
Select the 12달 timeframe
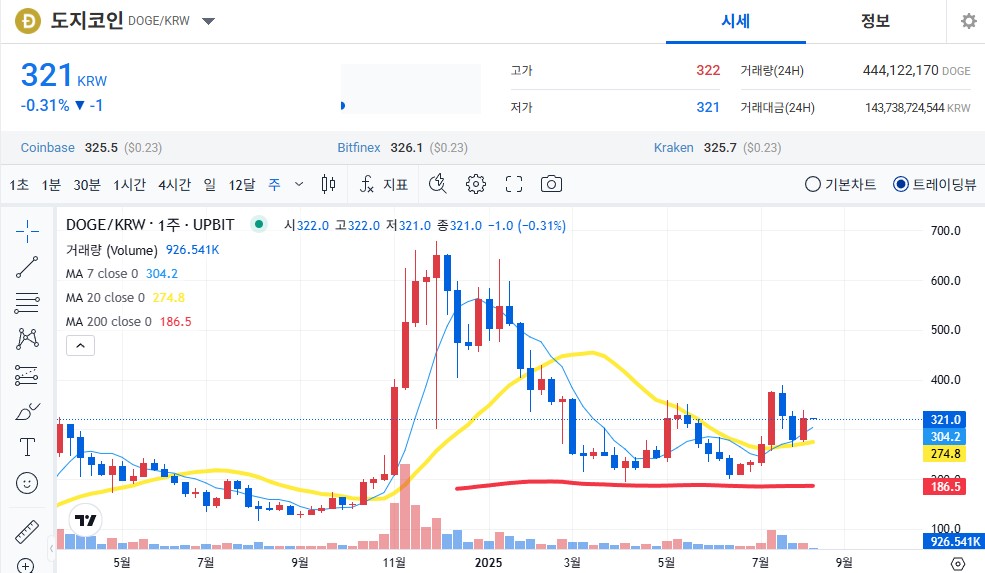pyautogui.click(x=242, y=184)
